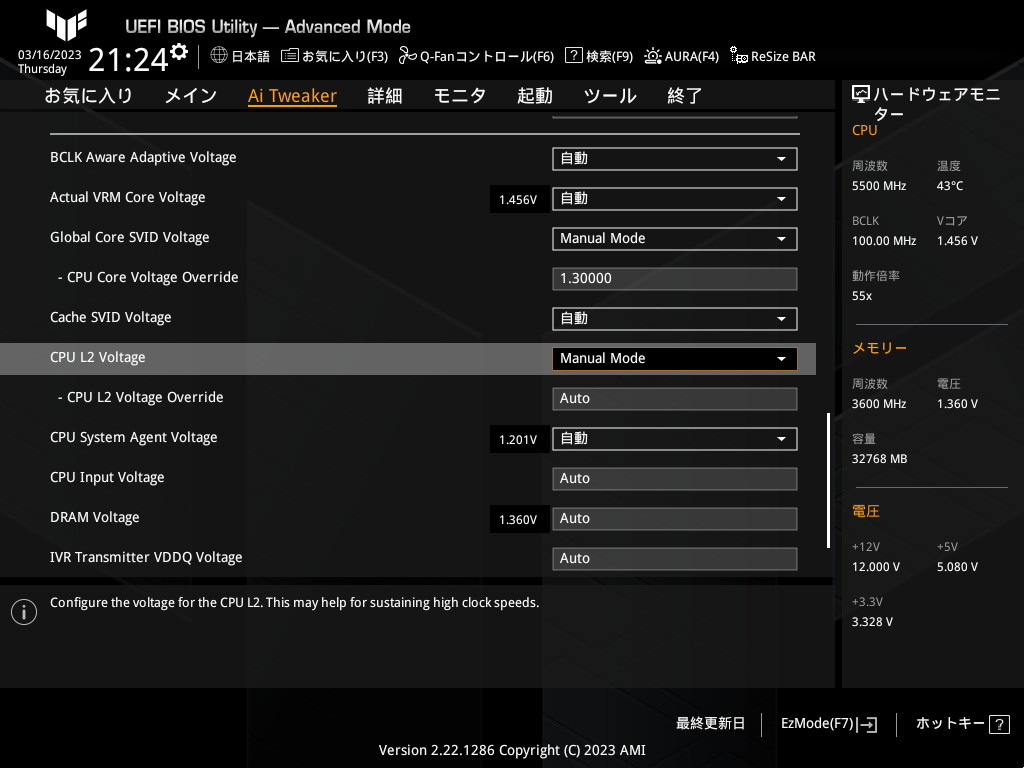Image resolution: width=1024 pixels, height=768 pixels.
Task: Select CPU L2 Voltage row label
Action: pyautogui.click(x=97, y=357)
